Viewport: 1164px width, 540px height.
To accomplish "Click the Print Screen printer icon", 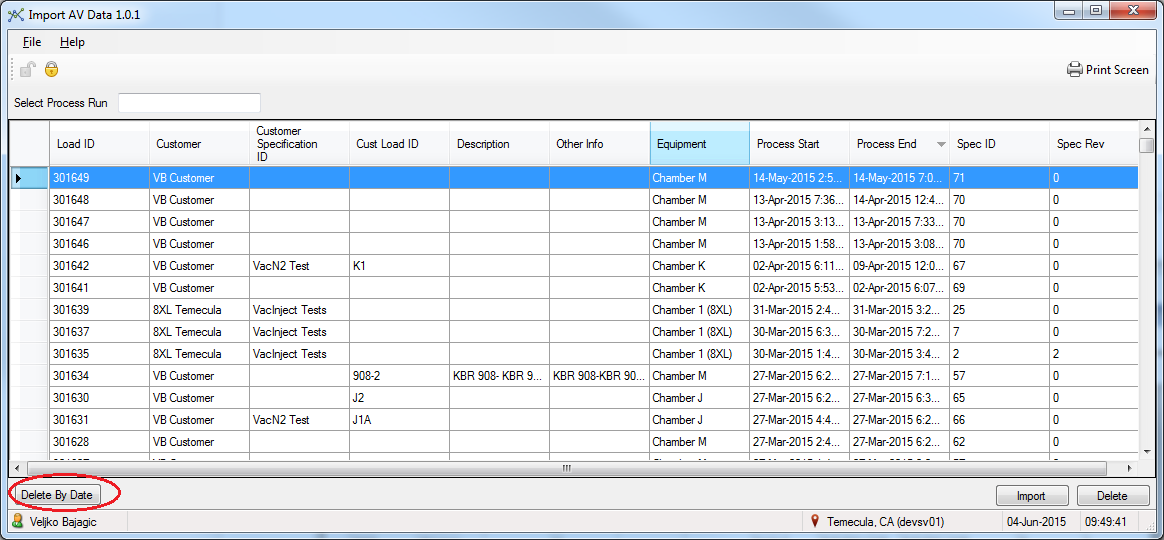I will pyautogui.click(x=1075, y=70).
